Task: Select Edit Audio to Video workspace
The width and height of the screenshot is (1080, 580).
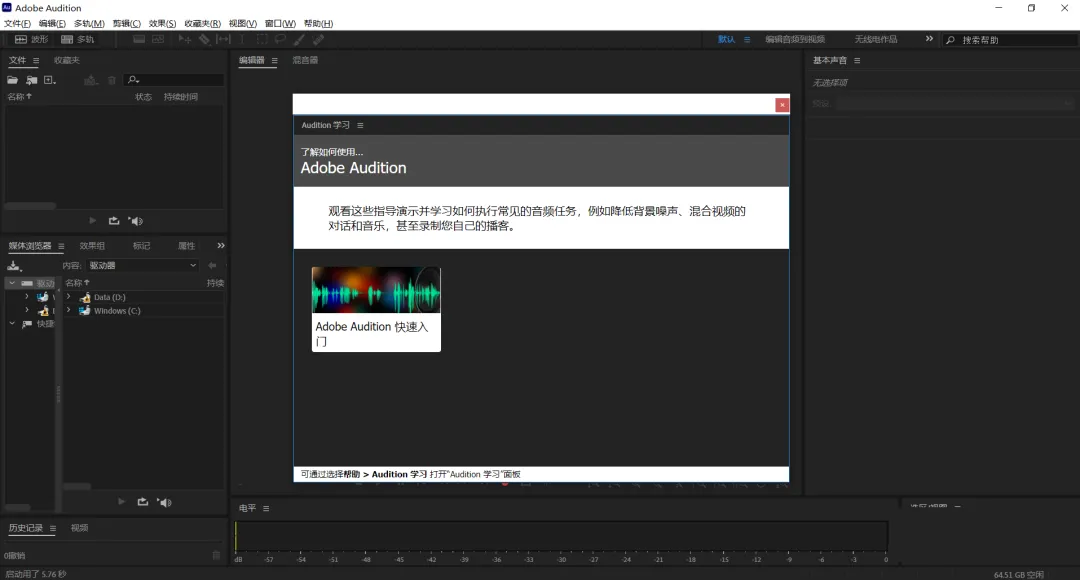Action: point(794,39)
